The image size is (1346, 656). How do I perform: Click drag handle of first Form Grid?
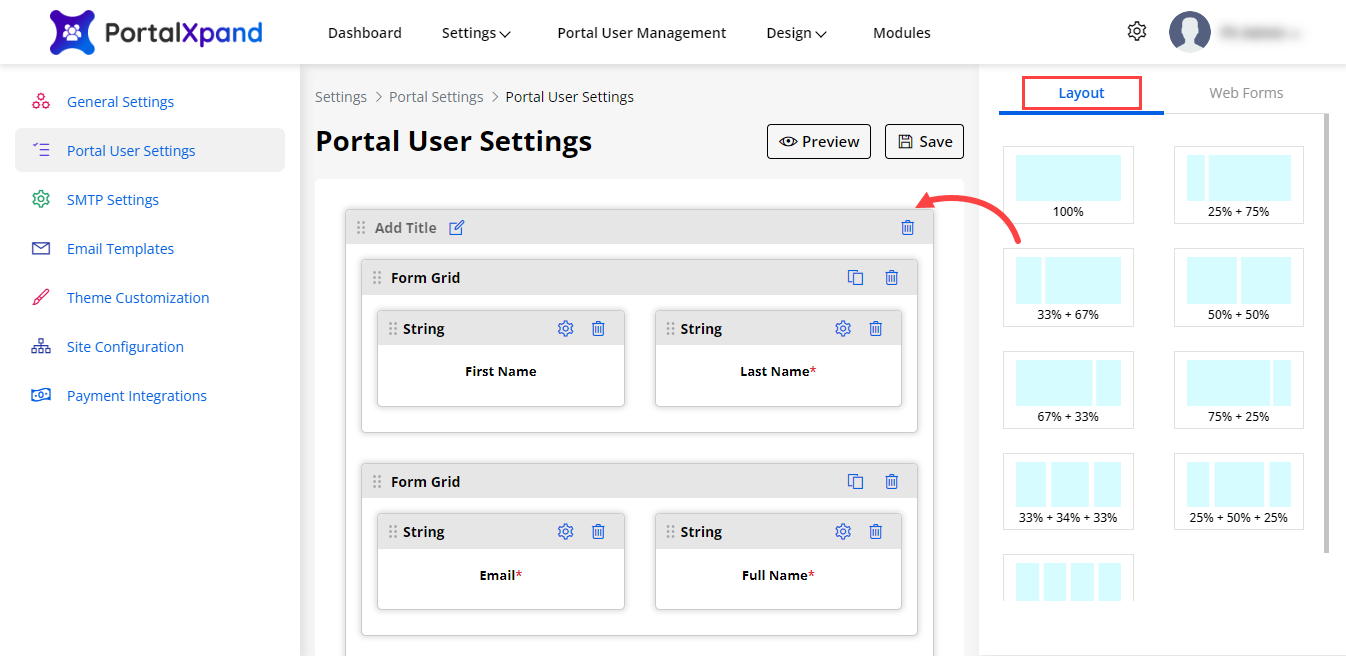(377, 278)
